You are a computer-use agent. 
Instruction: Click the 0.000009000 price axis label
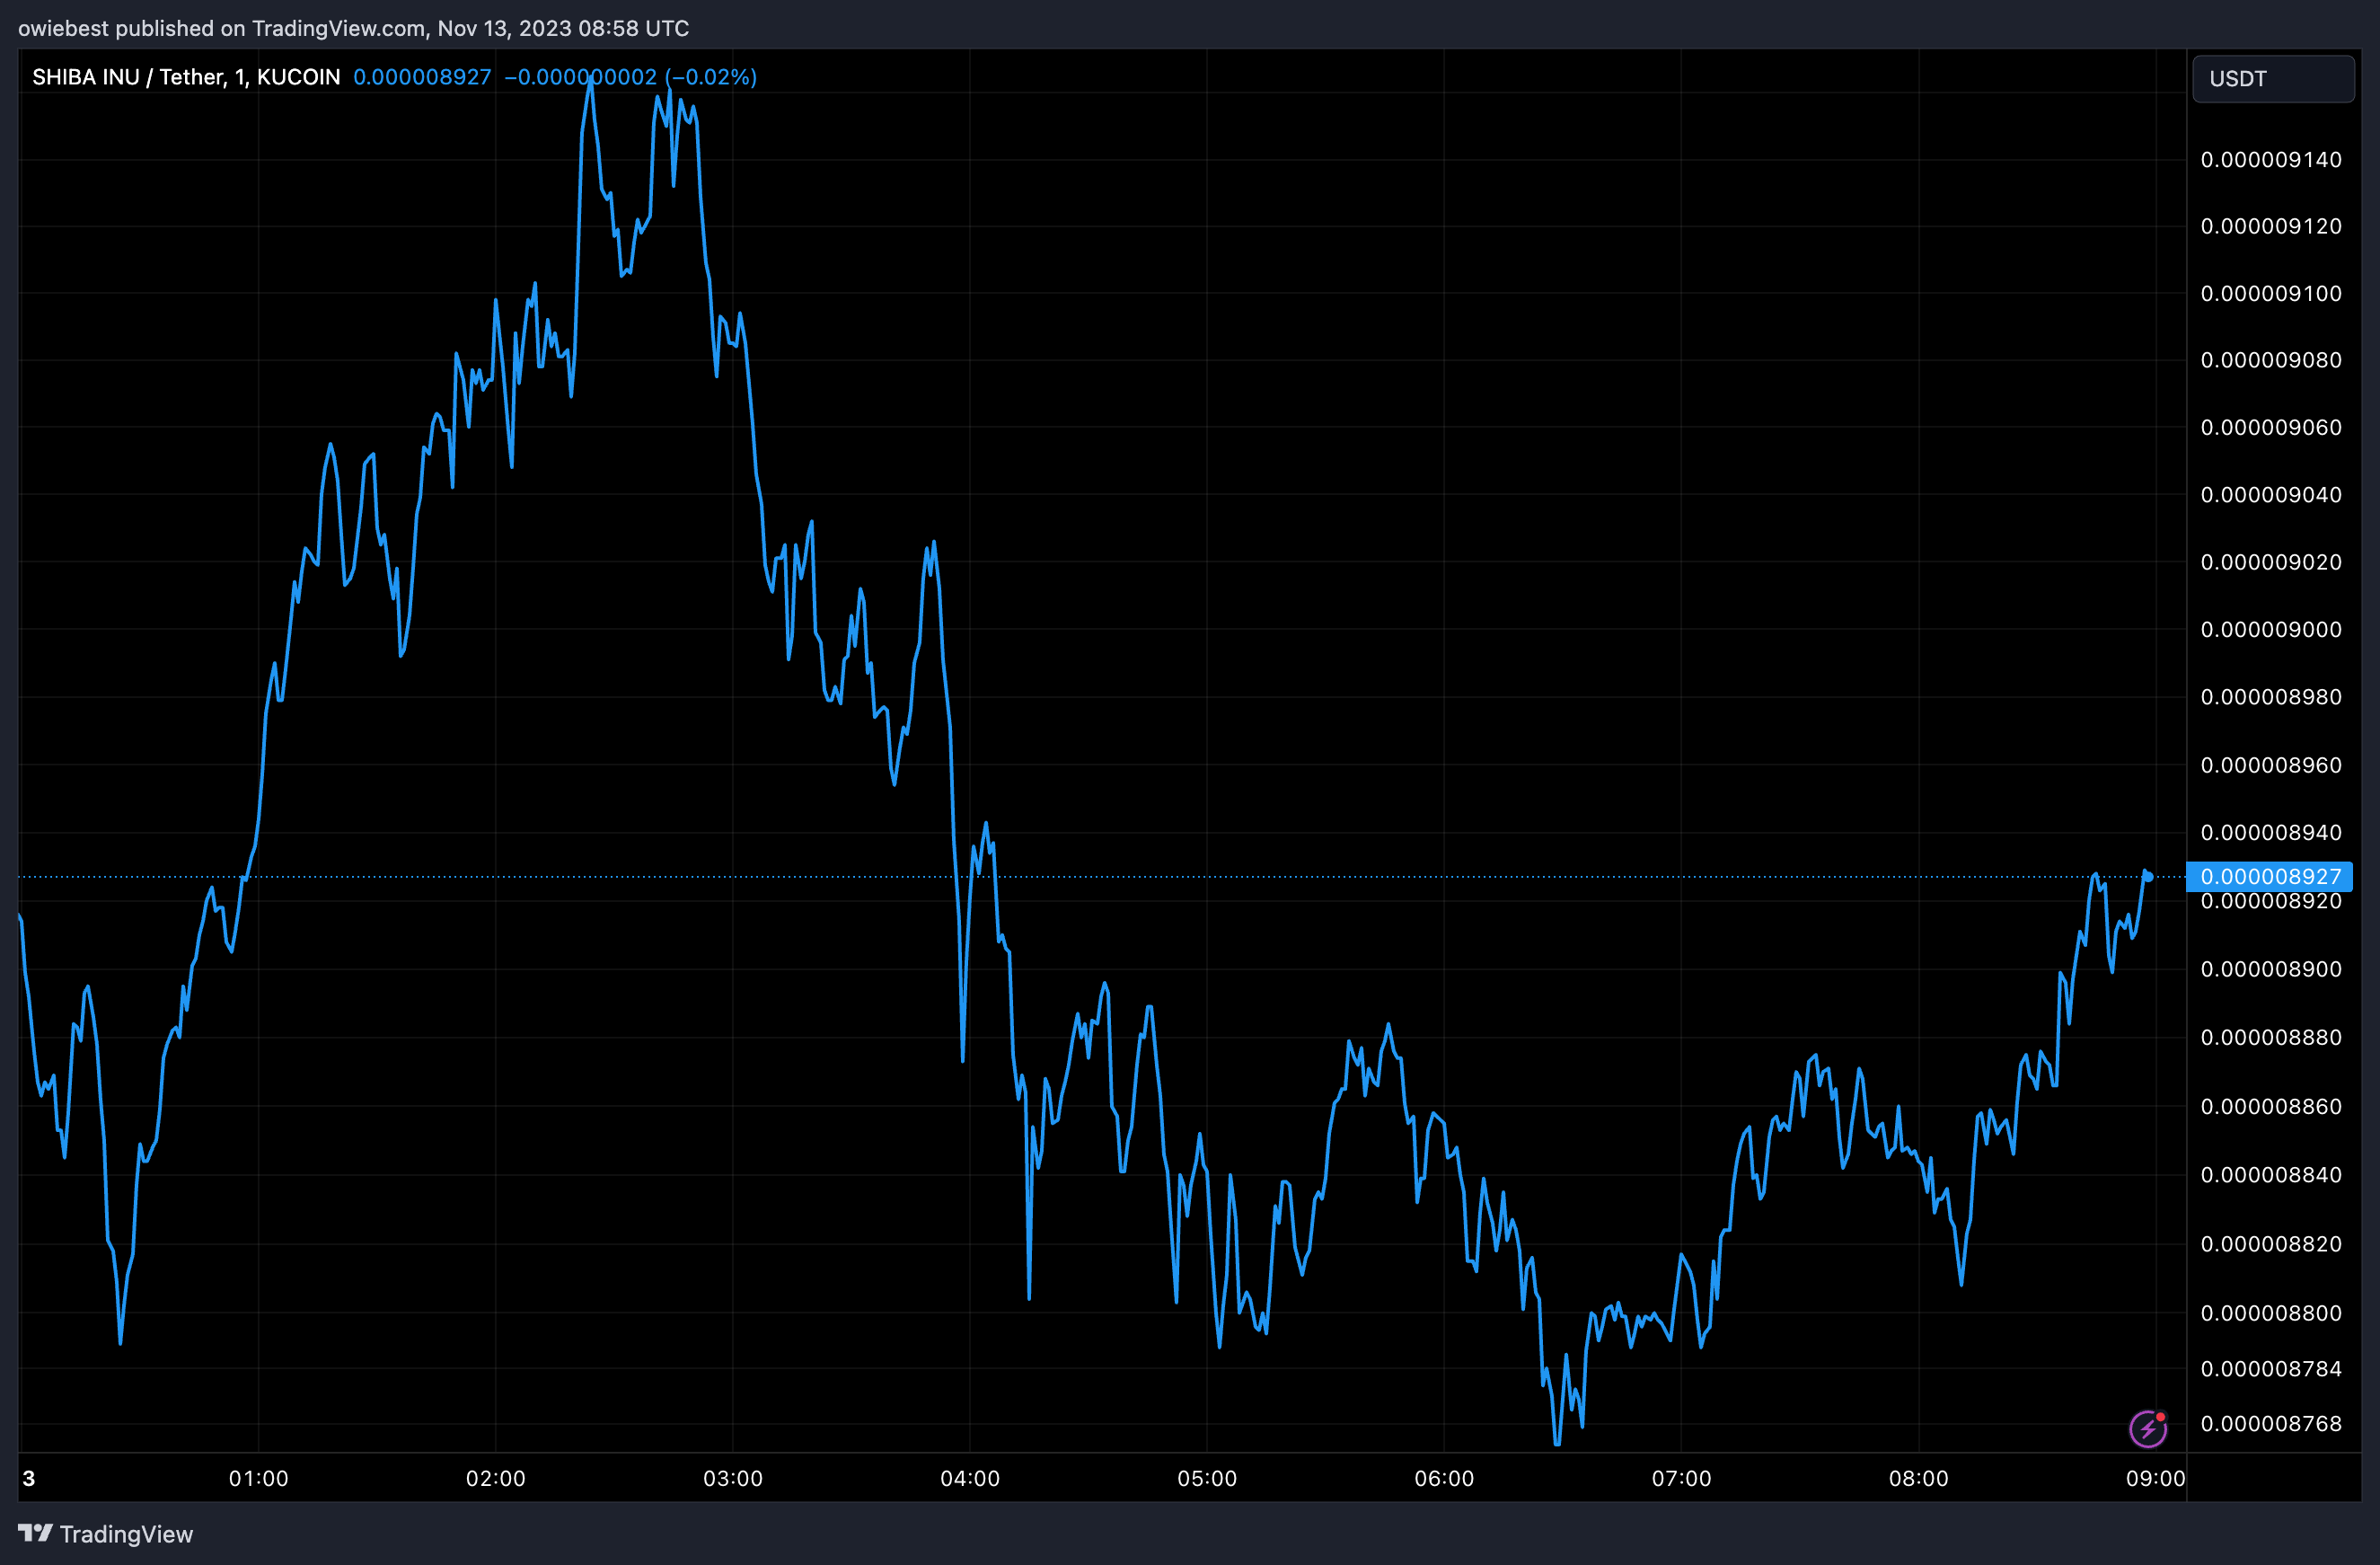[2270, 629]
